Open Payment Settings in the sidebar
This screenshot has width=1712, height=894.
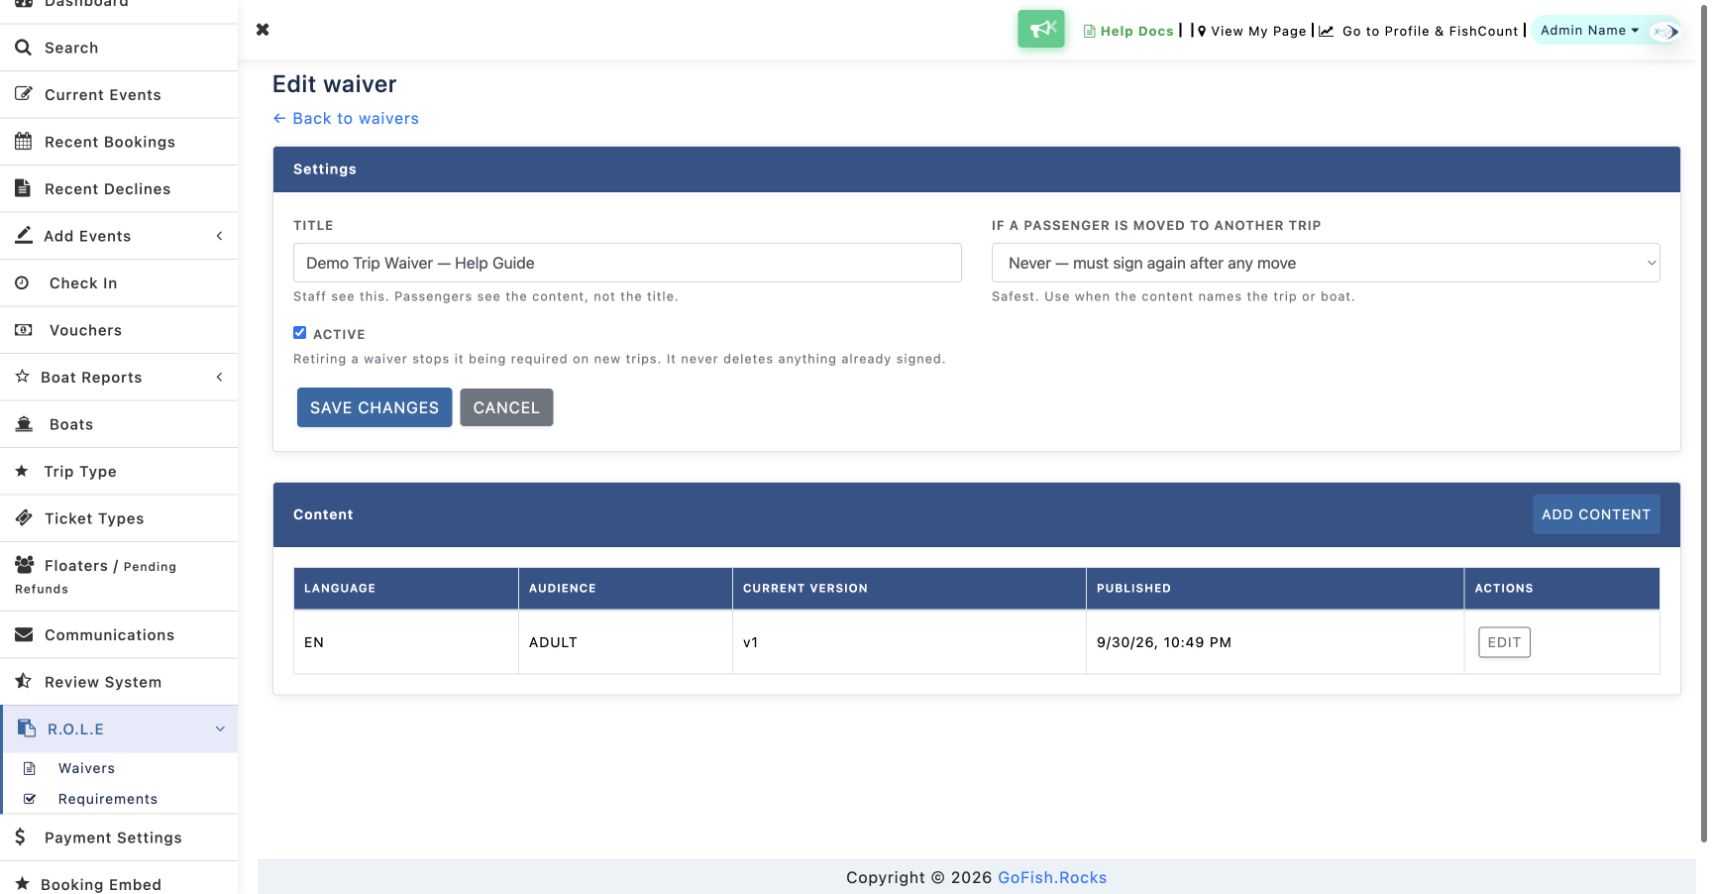click(x=119, y=837)
